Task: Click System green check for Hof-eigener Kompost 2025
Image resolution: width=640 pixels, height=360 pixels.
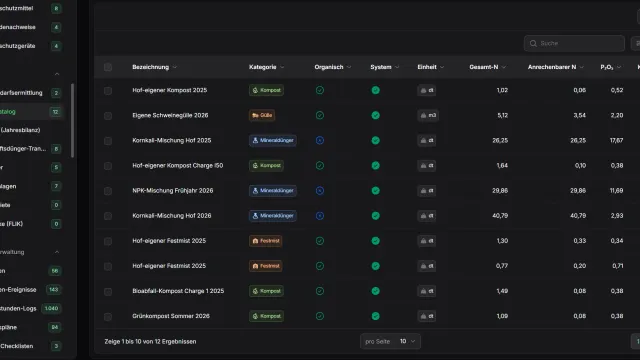Action: (x=376, y=90)
